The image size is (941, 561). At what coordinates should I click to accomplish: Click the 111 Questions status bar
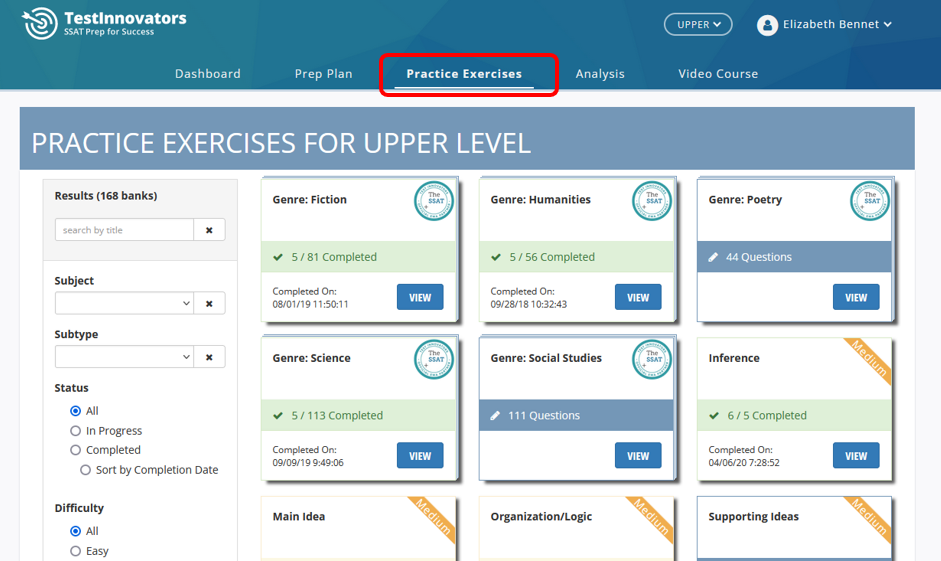576,415
